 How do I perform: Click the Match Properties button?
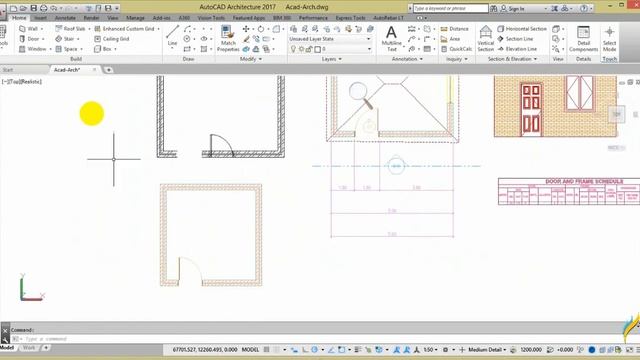(x=228, y=38)
